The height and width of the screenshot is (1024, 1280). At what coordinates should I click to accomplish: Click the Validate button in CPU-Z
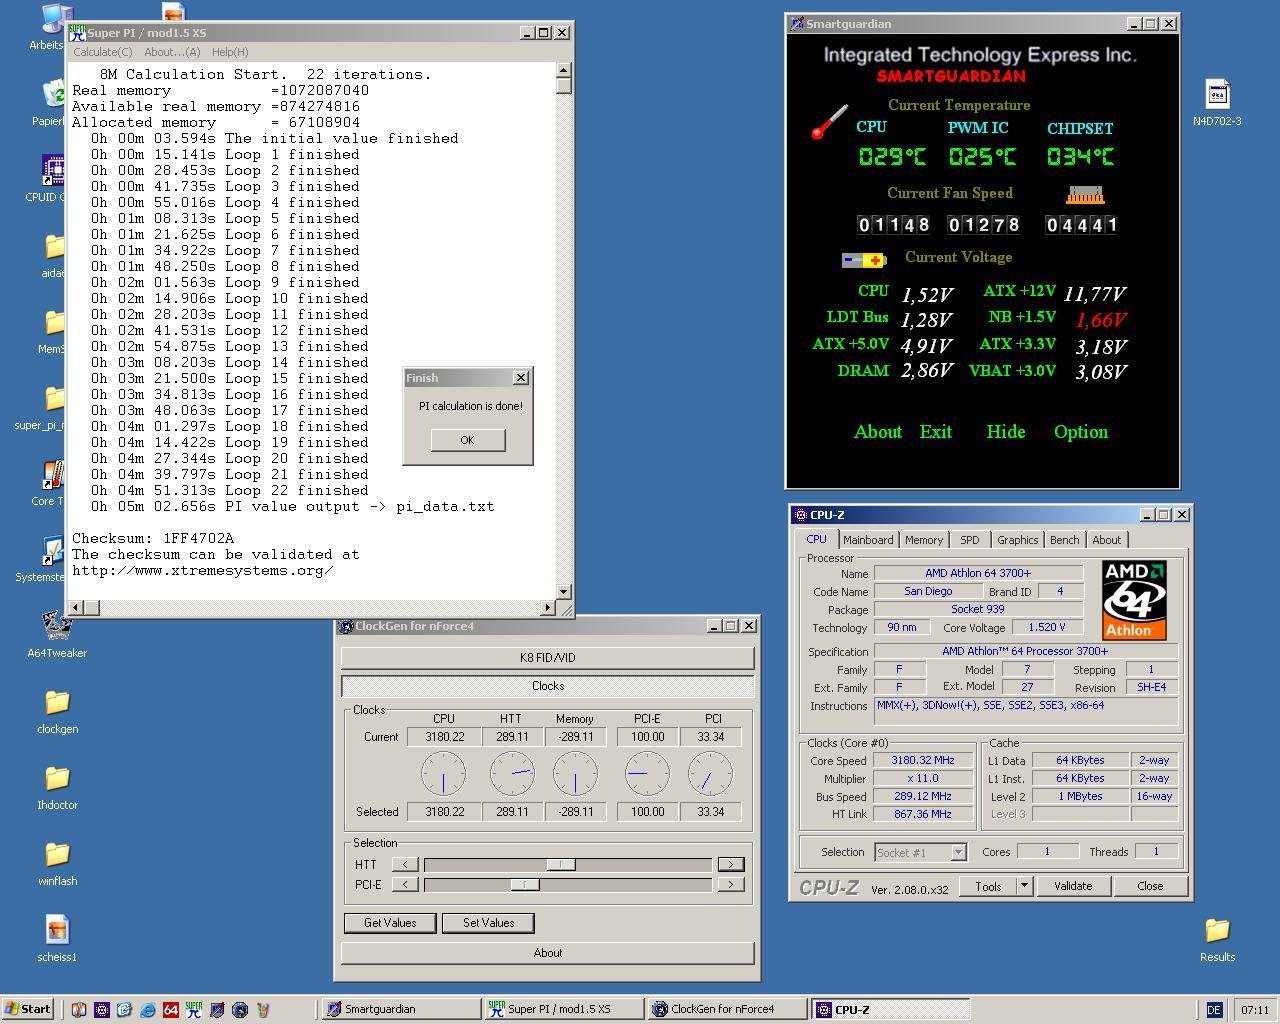1073,886
